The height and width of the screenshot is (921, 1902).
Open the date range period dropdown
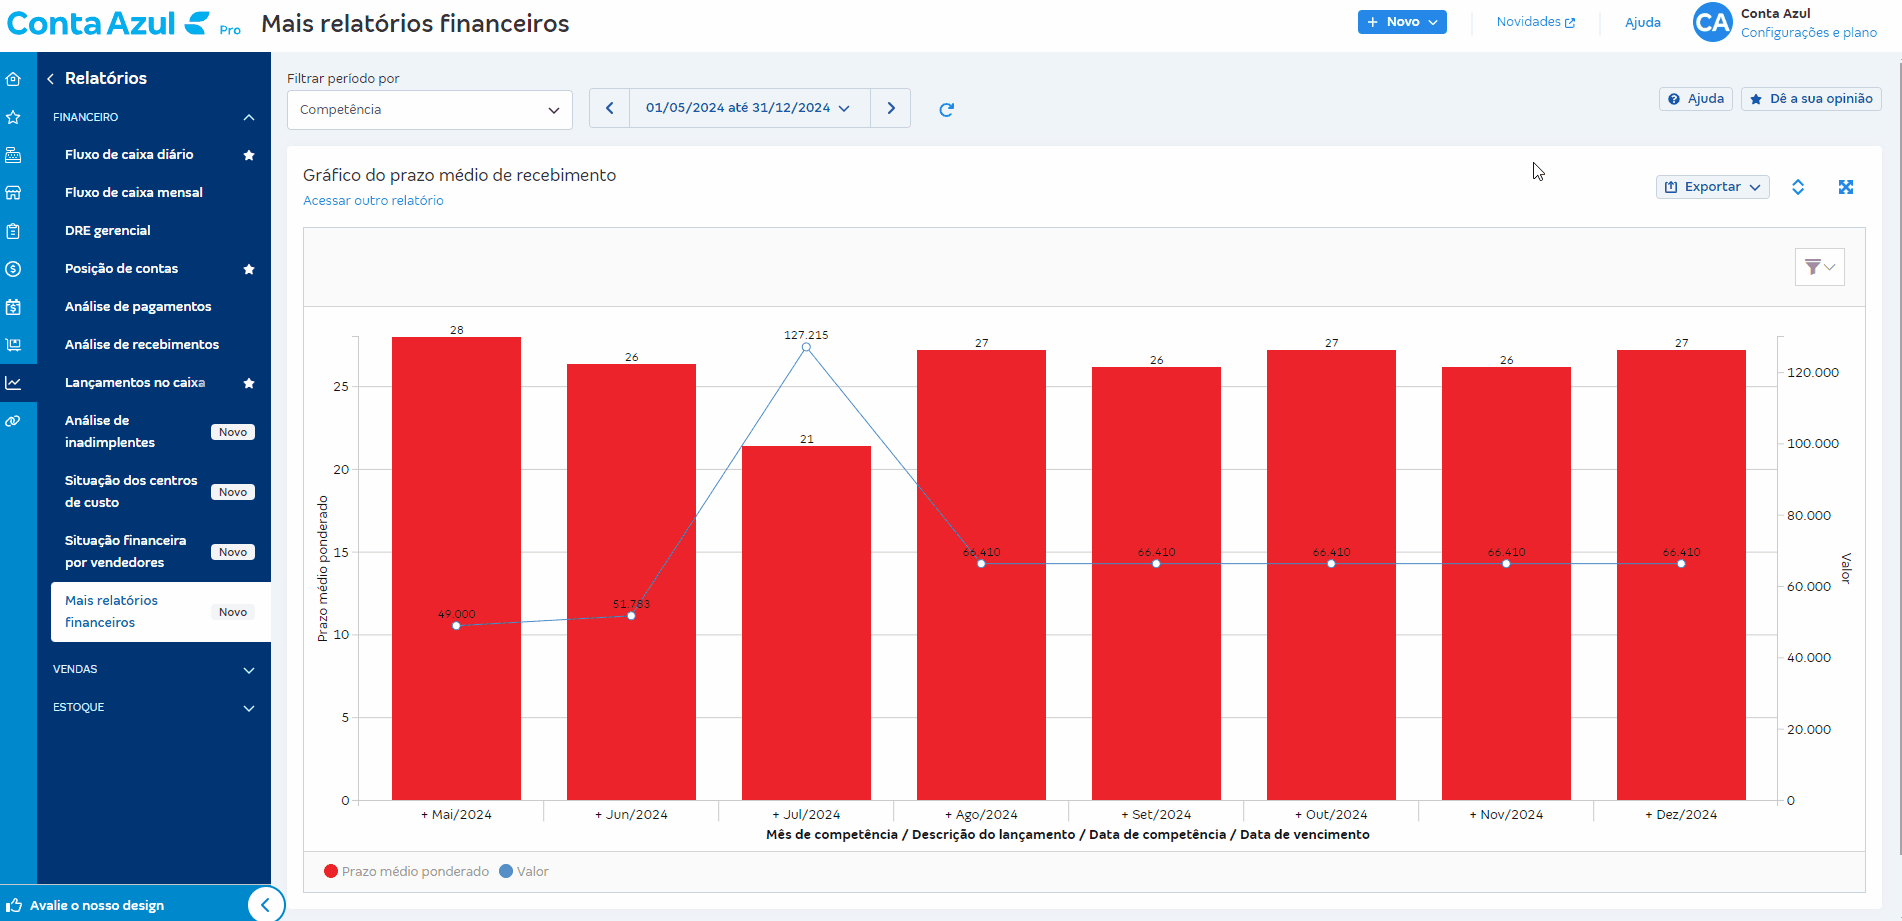[748, 108]
